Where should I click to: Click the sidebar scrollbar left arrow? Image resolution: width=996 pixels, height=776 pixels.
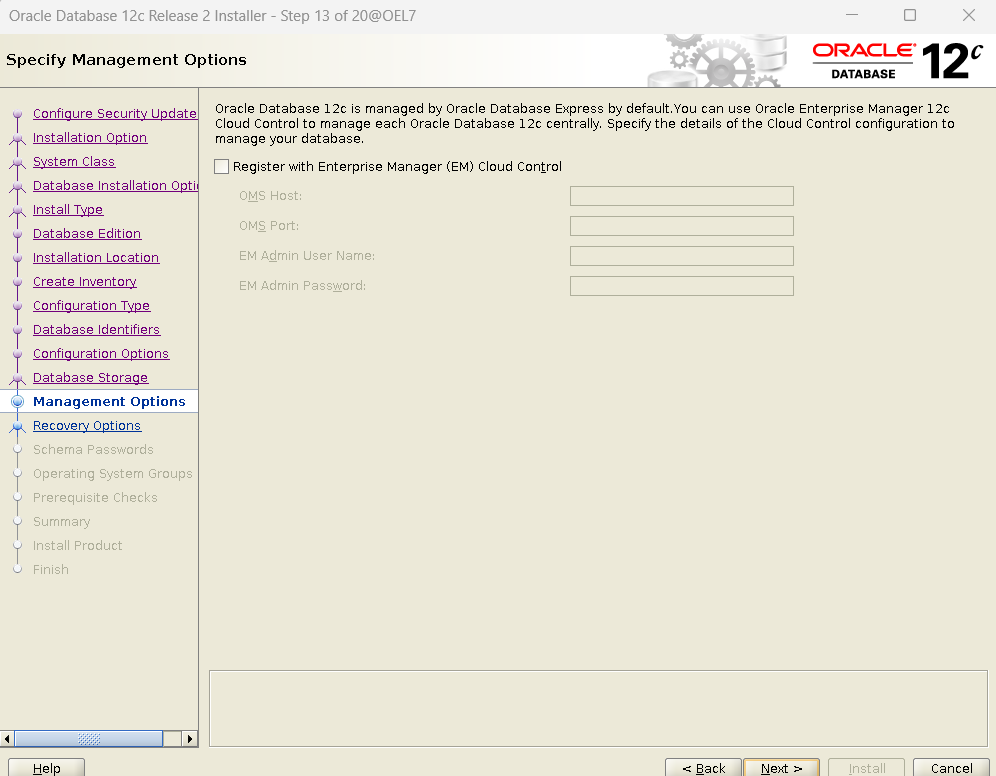[x=7, y=739]
